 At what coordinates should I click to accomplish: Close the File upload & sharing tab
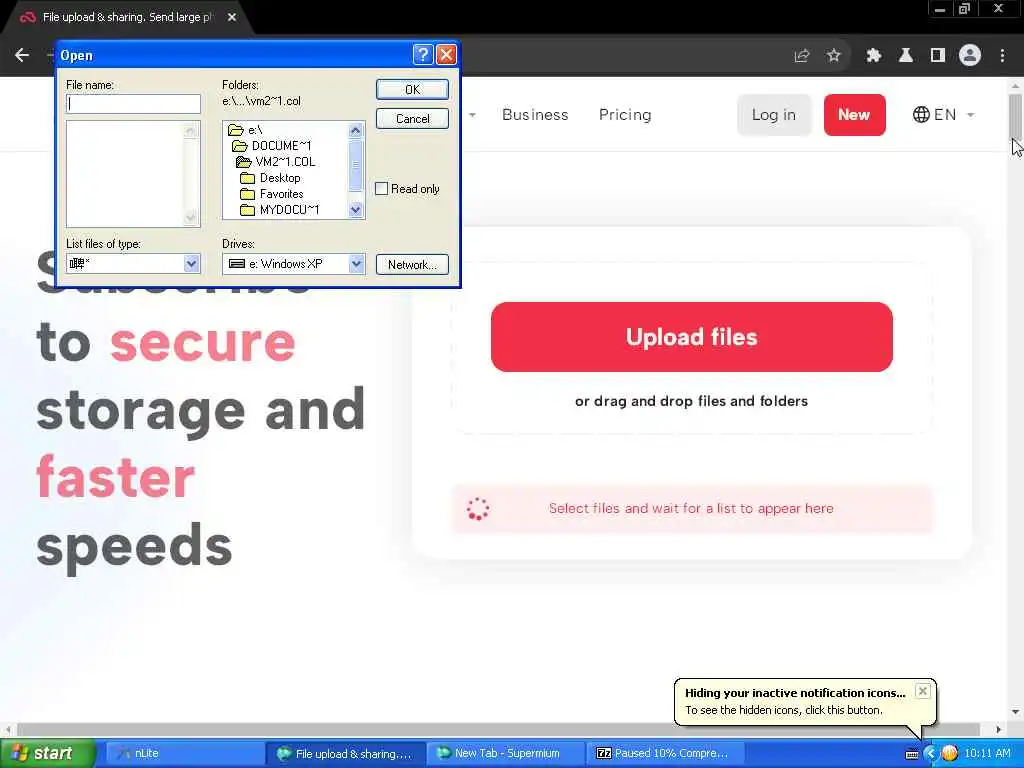click(x=232, y=17)
